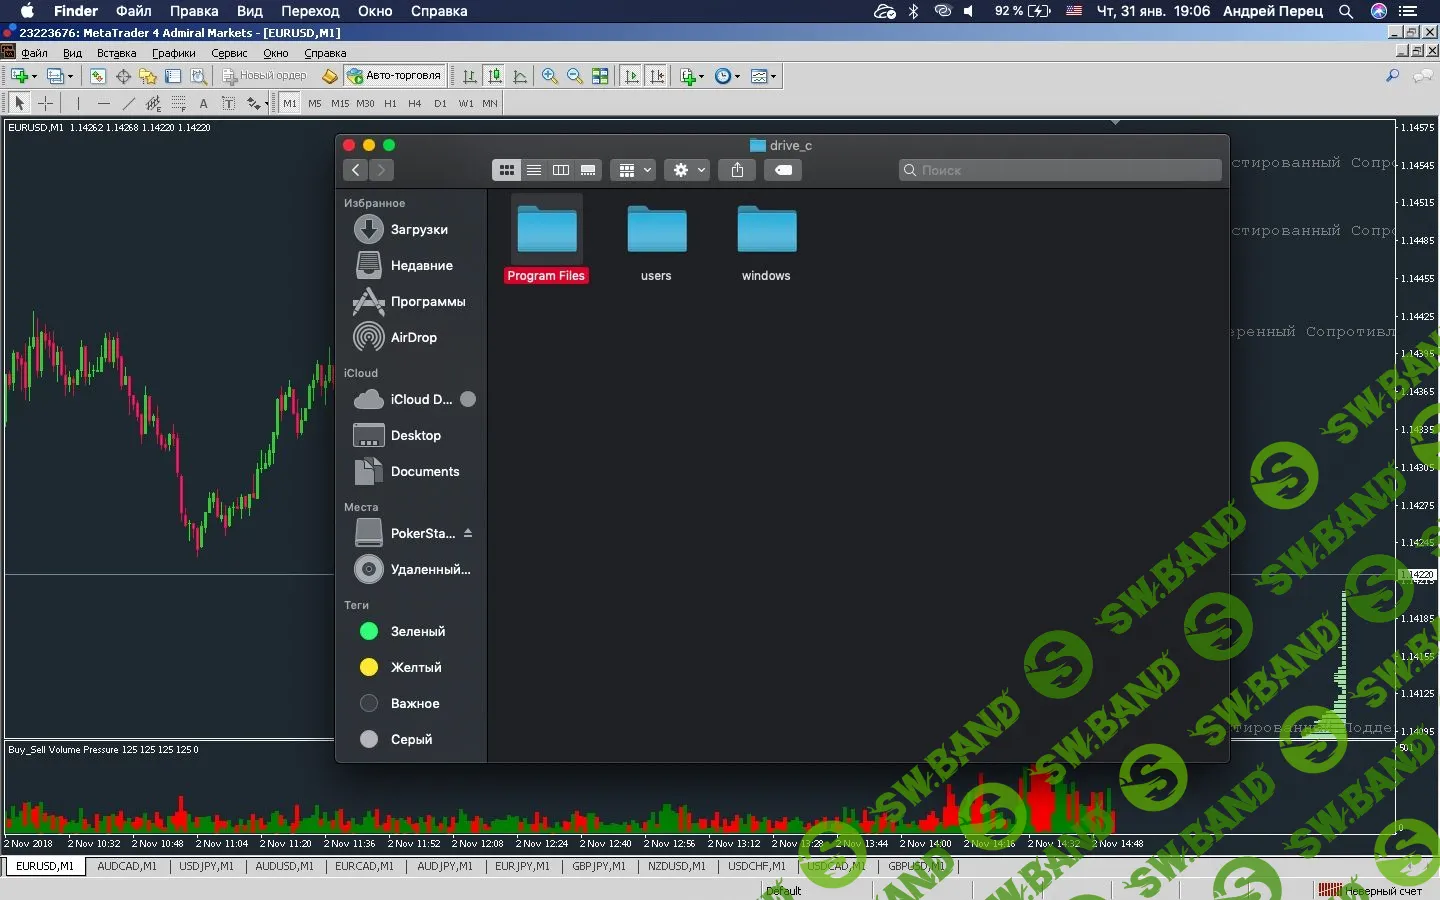This screenshot has height=900, width=1440.
Task: Open the chart periodicity clock dropdown
Action: (x=727, y=76)
